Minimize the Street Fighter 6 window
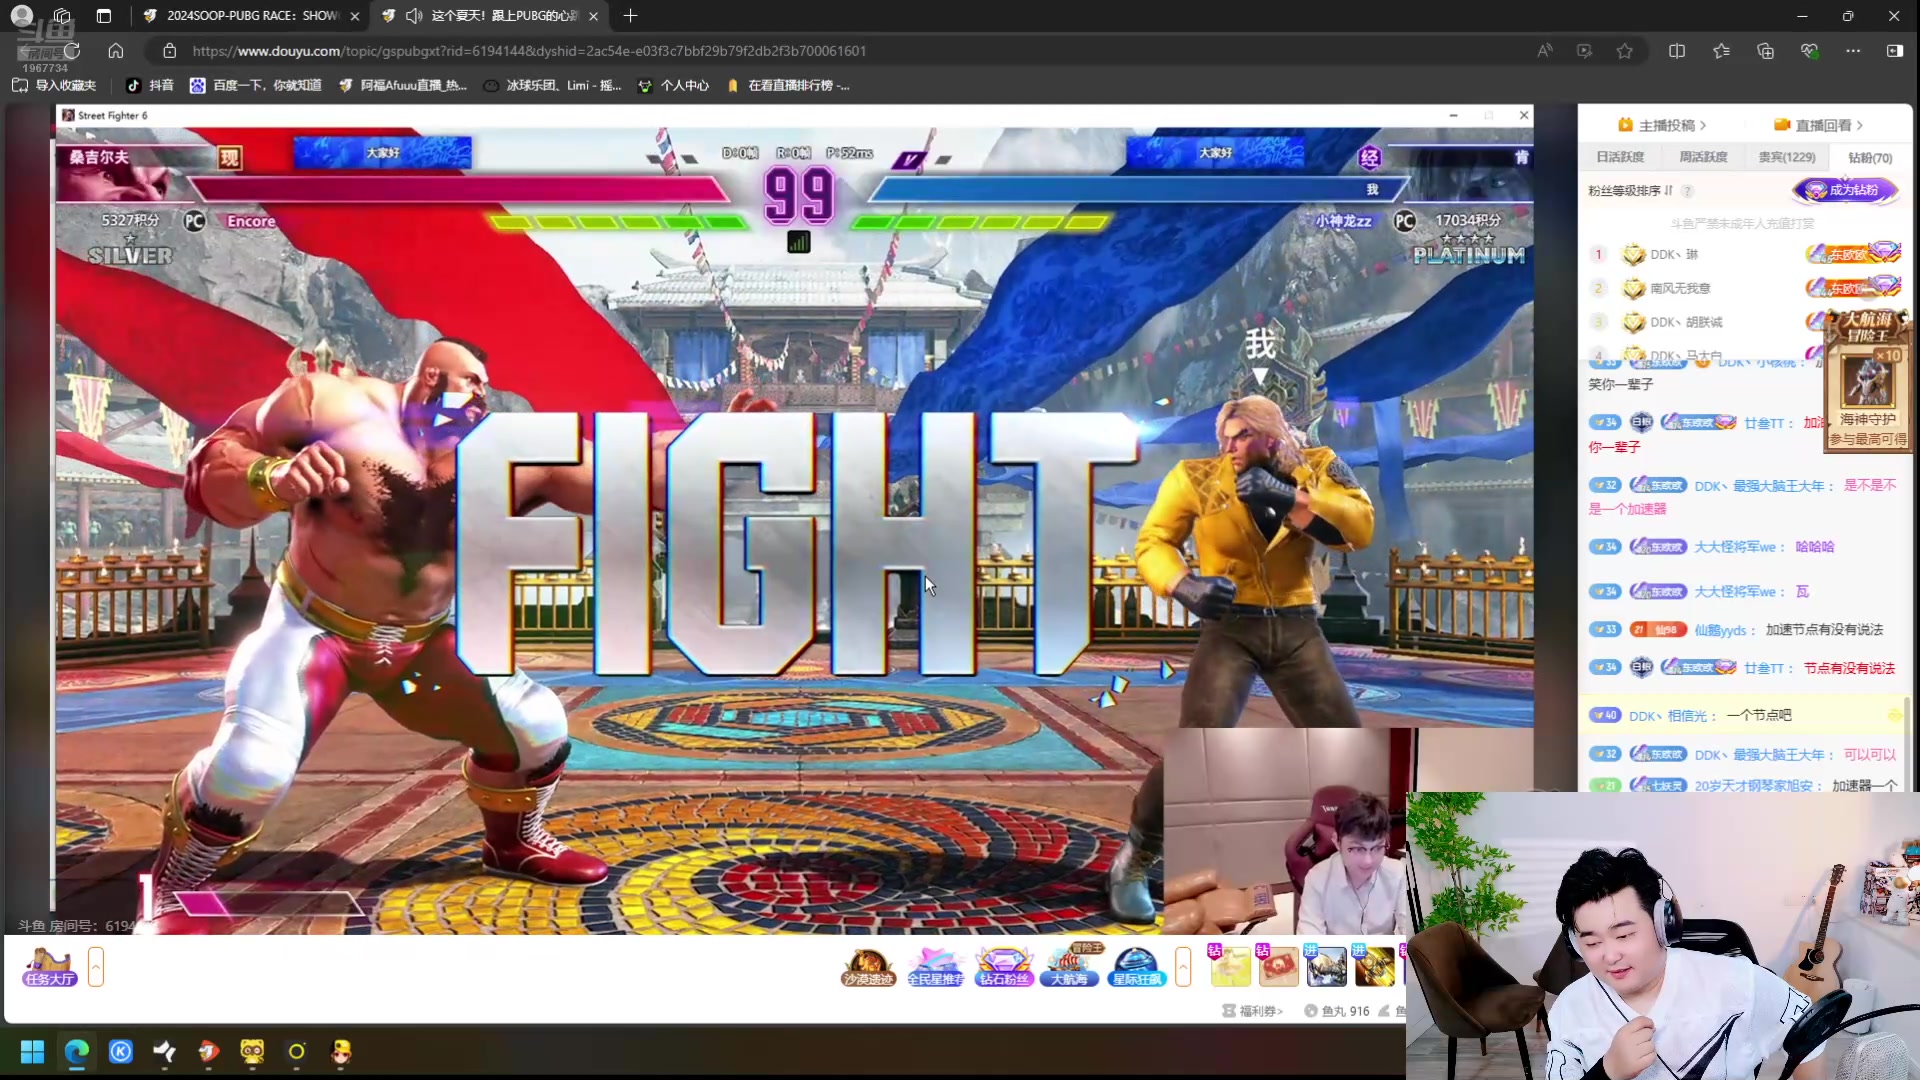The image size is (1920, 1080). coord(1453,116)
